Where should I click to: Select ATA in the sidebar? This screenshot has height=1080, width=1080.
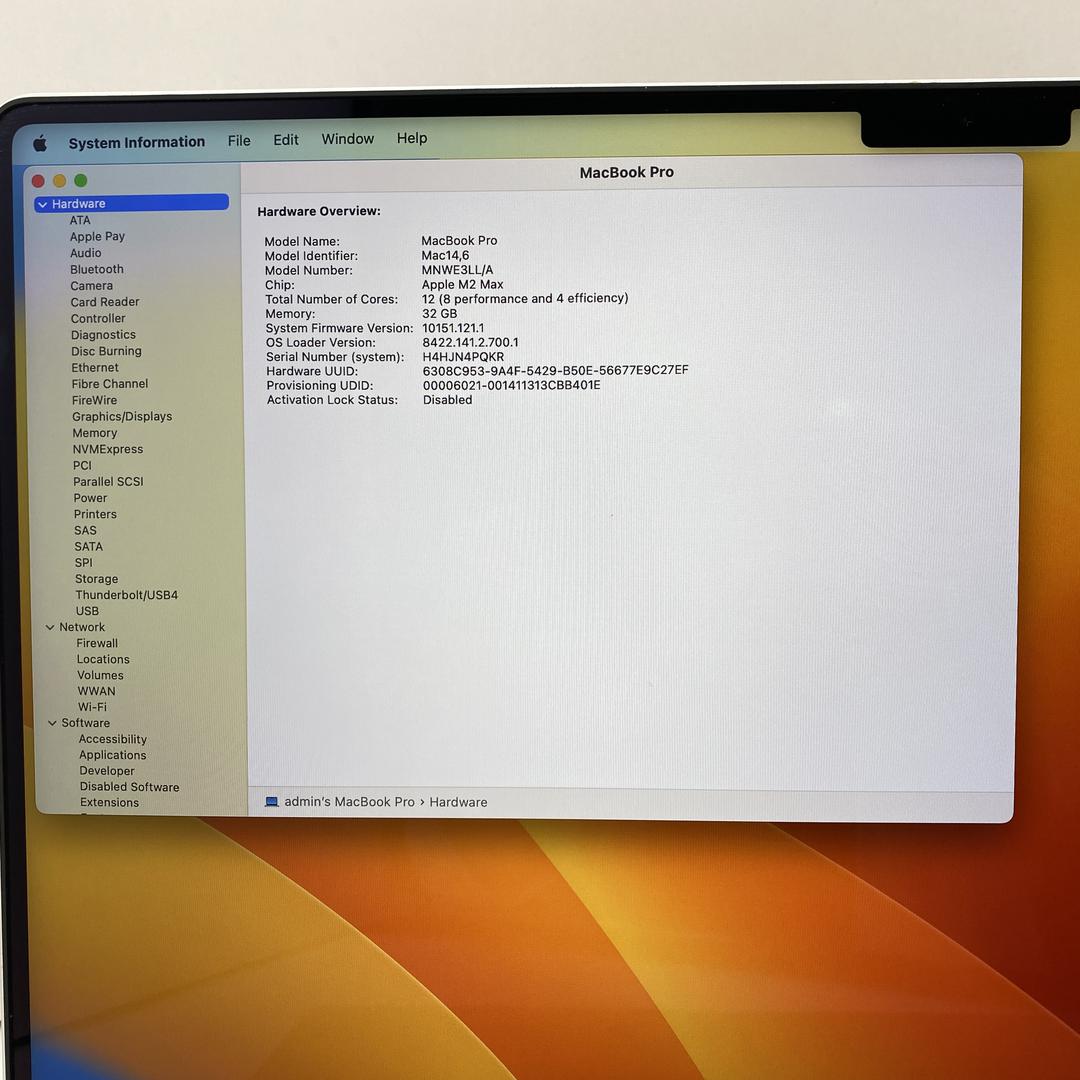coord(80,220)
